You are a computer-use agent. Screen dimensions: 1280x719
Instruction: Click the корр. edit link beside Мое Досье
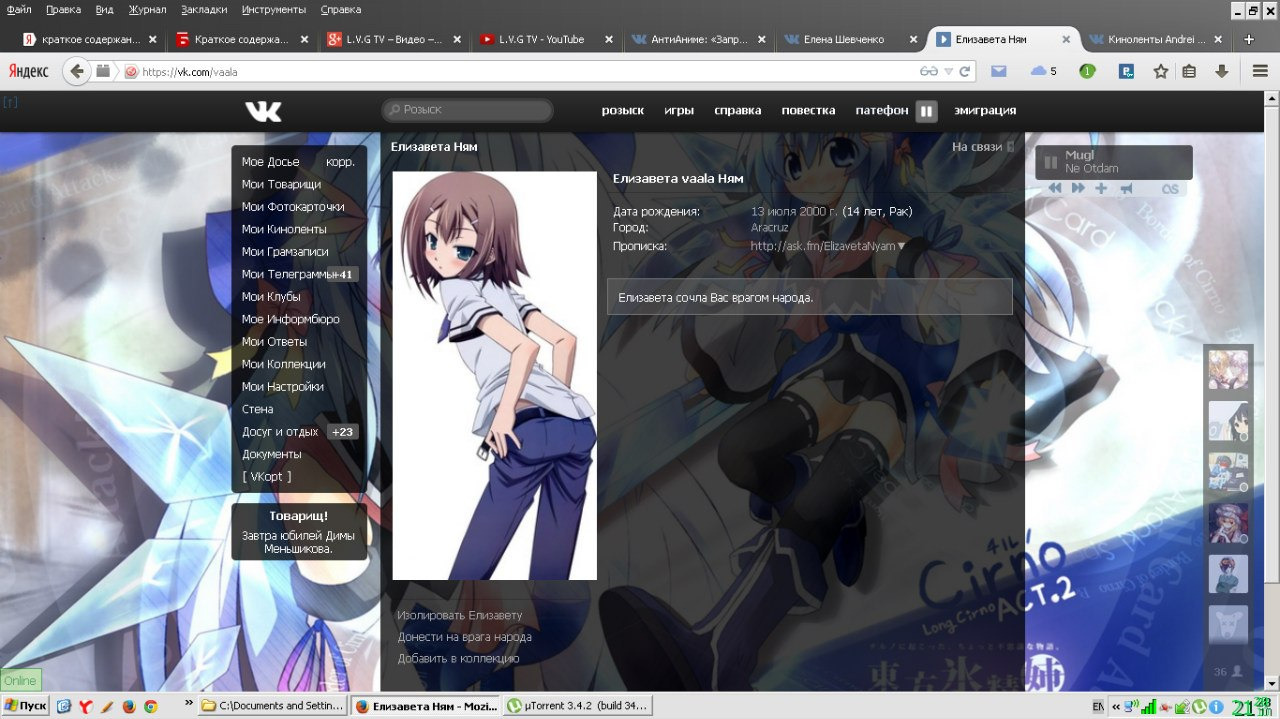(340, 161)
